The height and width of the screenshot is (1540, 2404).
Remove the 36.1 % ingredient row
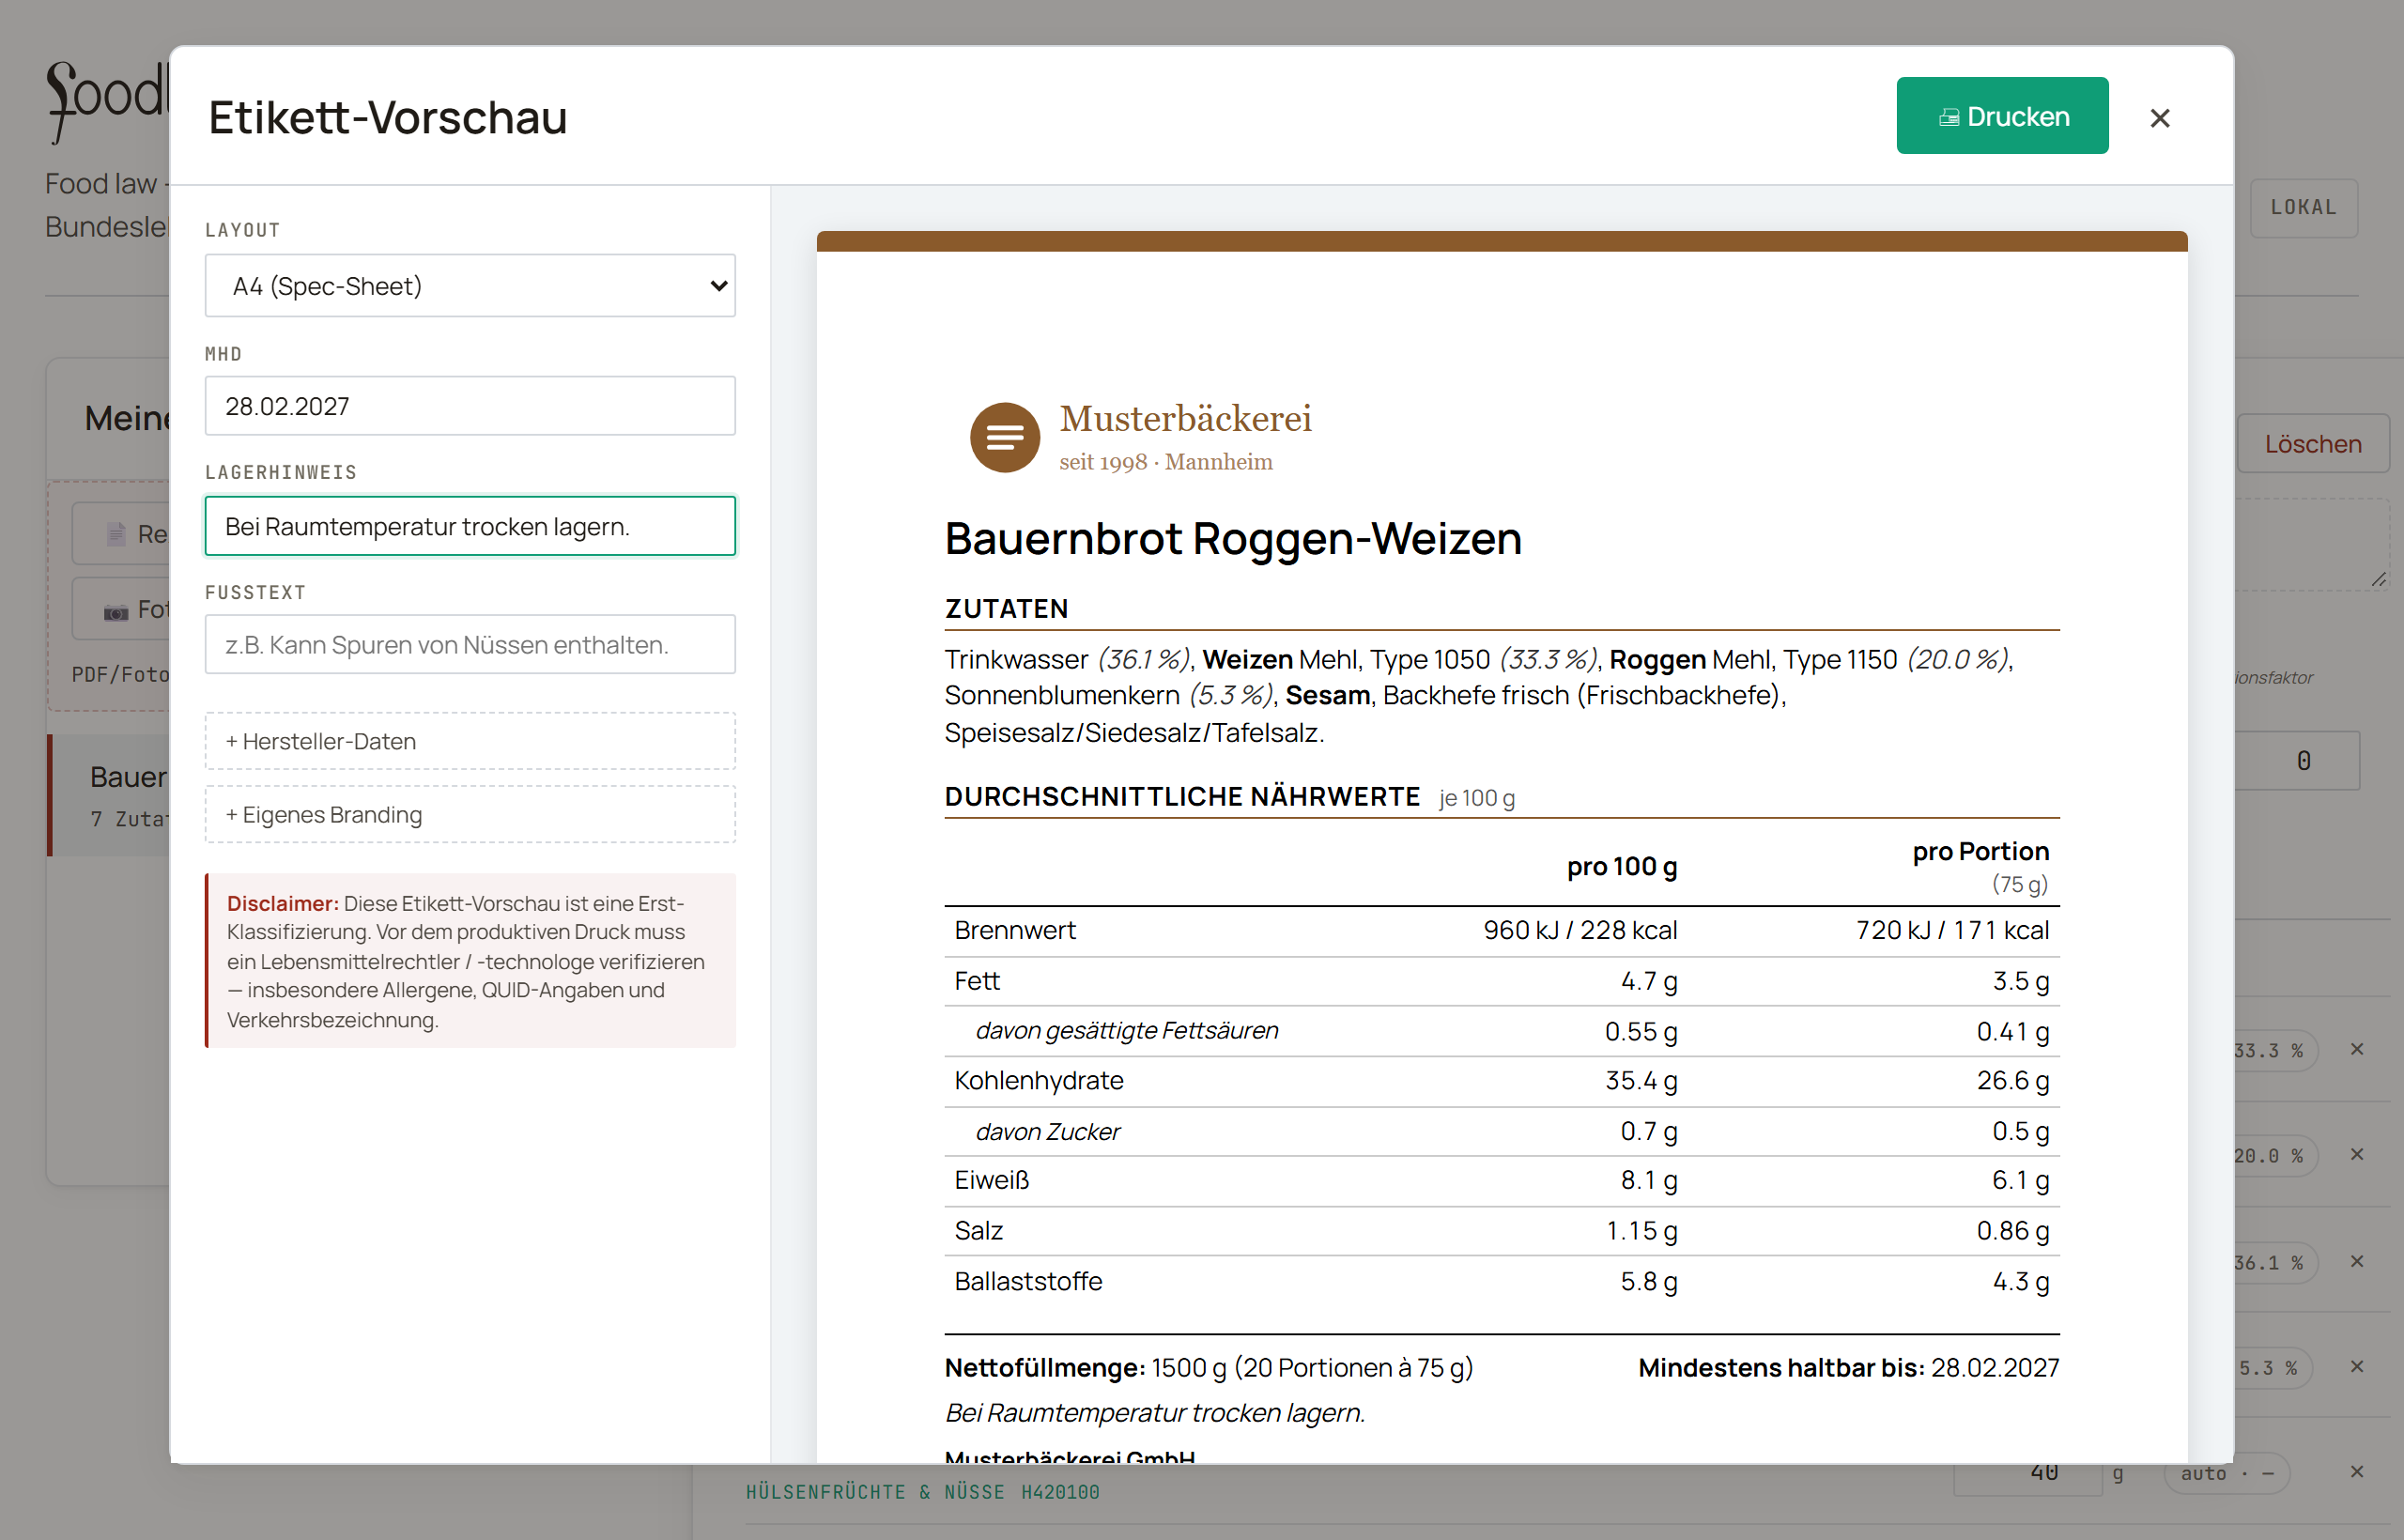[2357, 1261]
